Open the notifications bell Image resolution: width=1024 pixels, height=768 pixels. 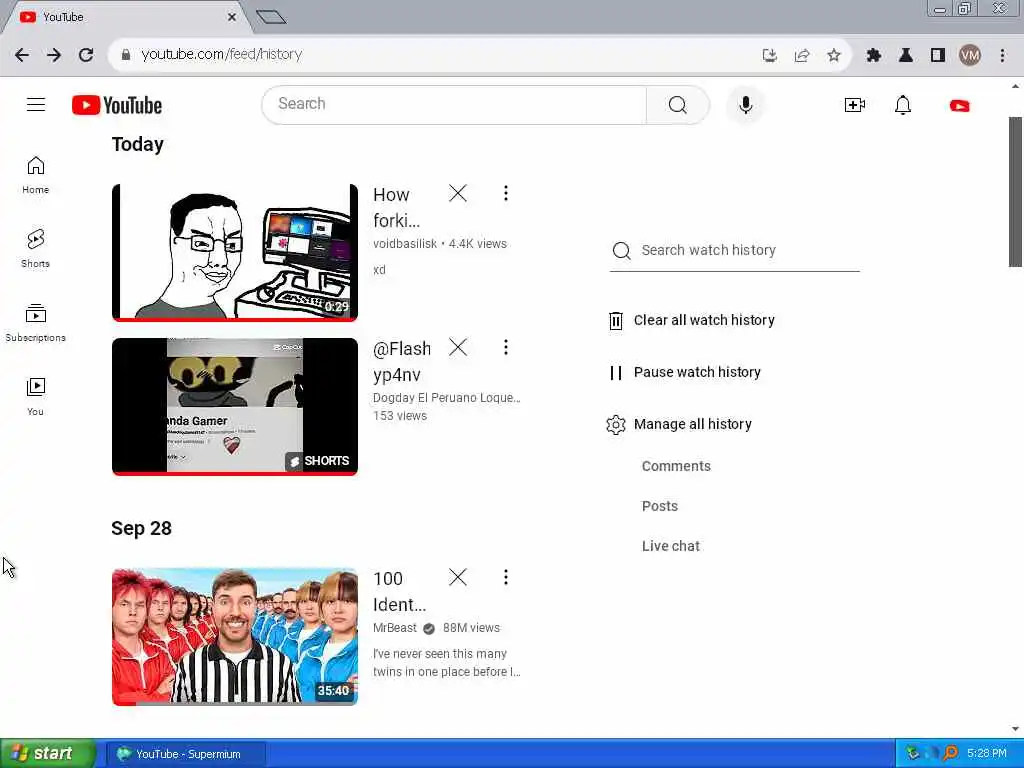[903, 105]
